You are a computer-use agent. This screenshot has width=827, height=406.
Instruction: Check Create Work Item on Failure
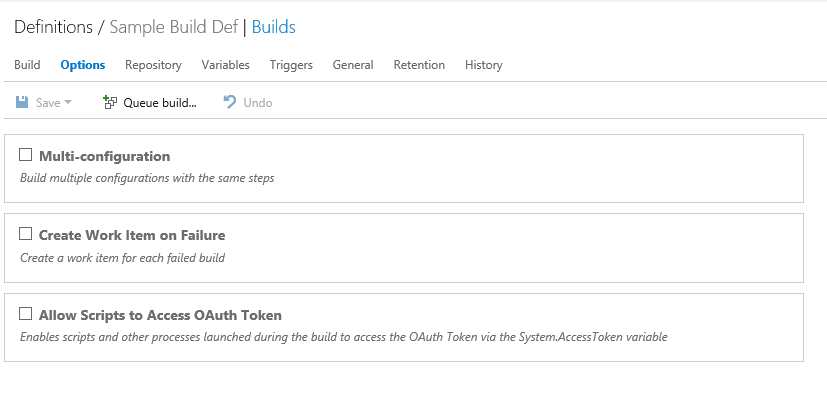26,234
